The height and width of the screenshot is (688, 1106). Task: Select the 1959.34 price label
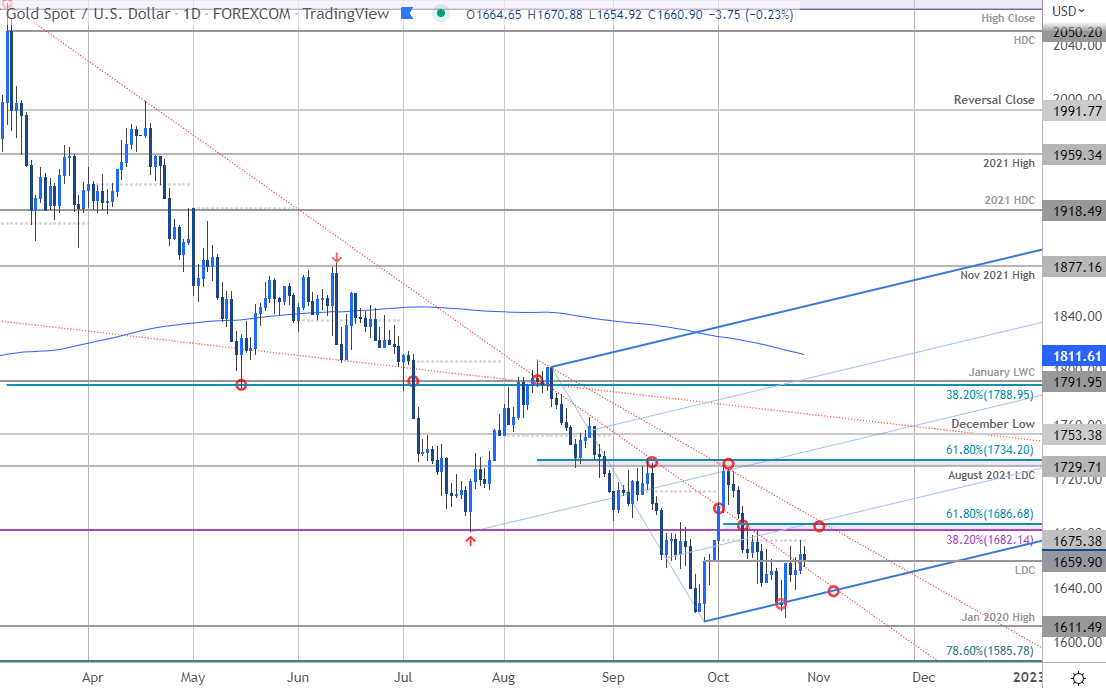click(1076, 155)
